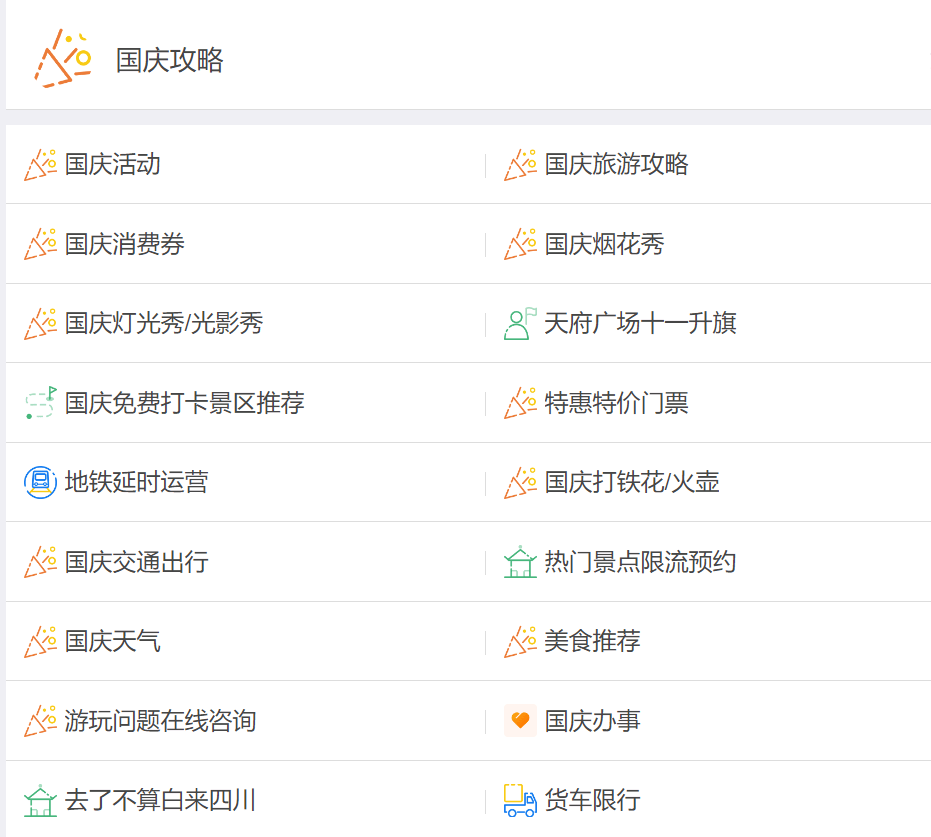Click the icon next to 国庆灯光秀/光影秀
Image resolution: width=931 pixels, height=837 pixels.
coord(40,324)
